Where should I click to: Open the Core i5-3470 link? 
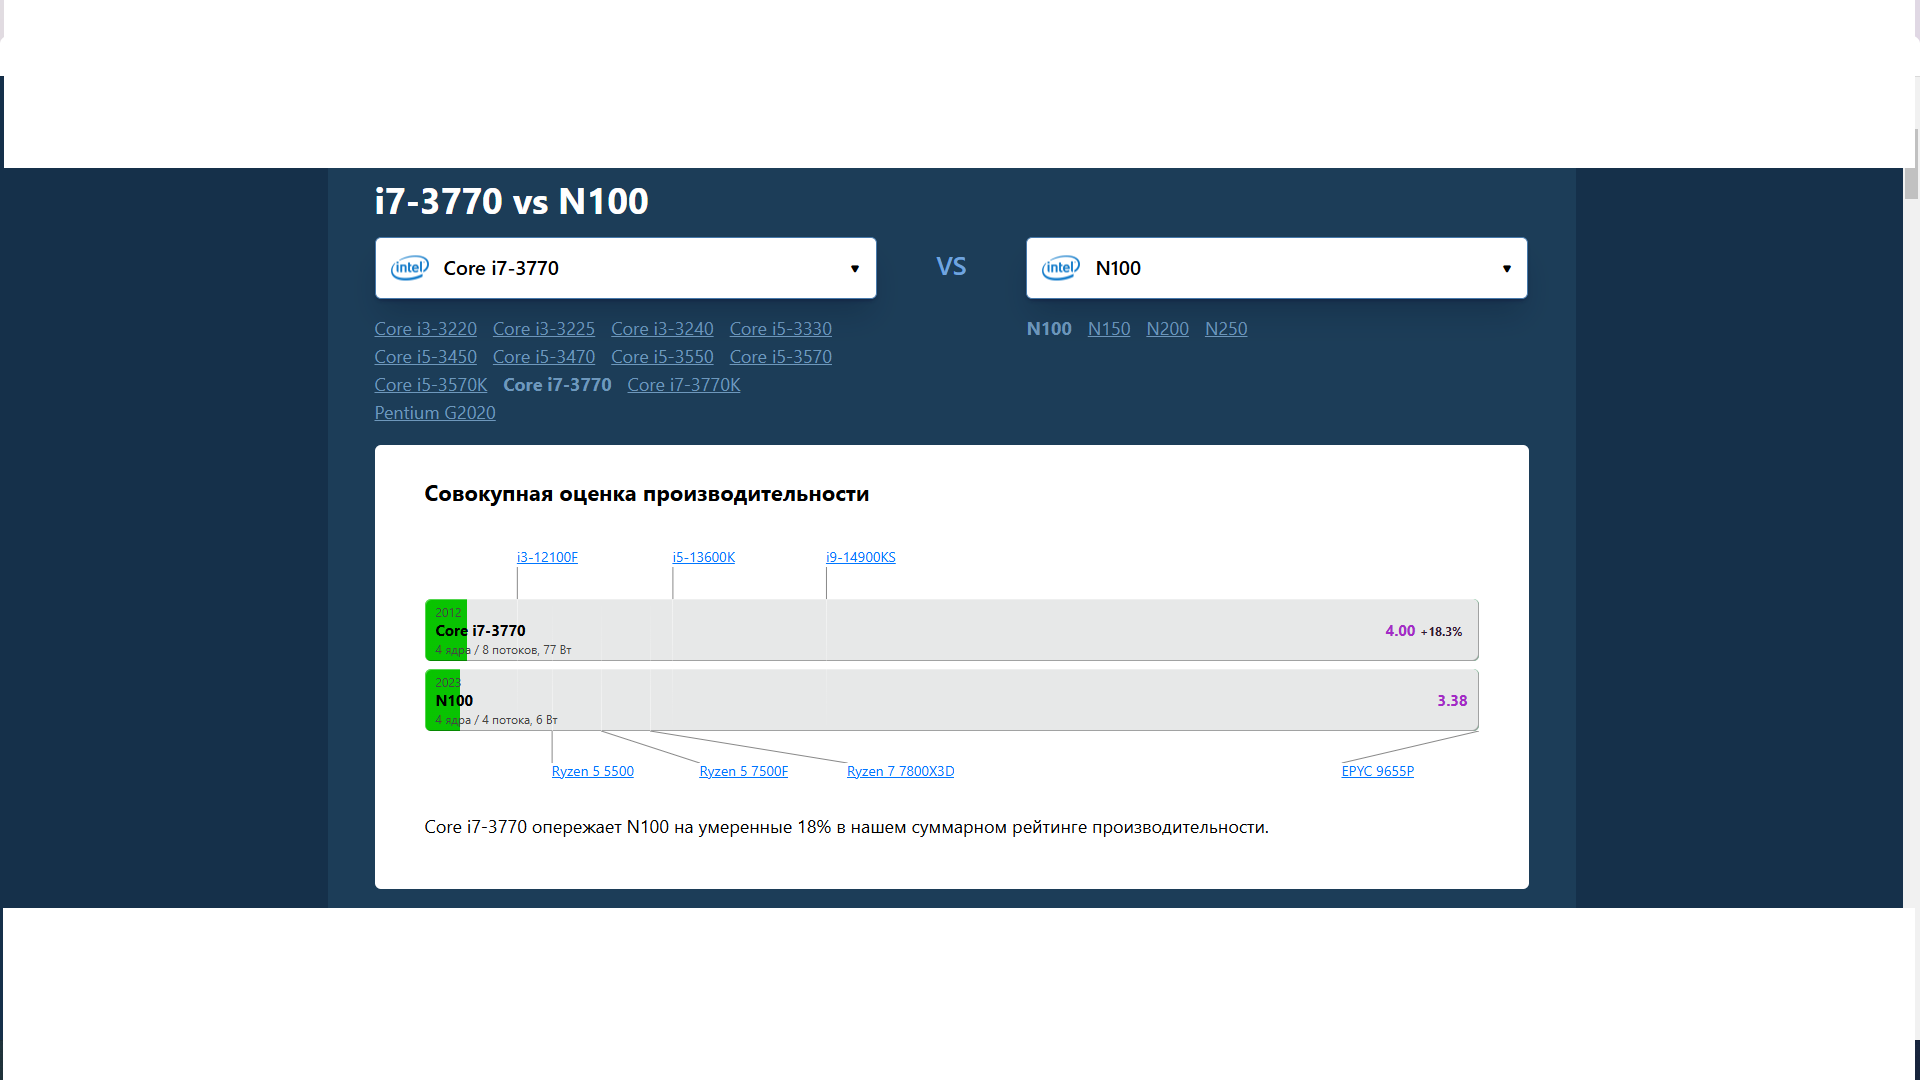(x=544, y=357)
